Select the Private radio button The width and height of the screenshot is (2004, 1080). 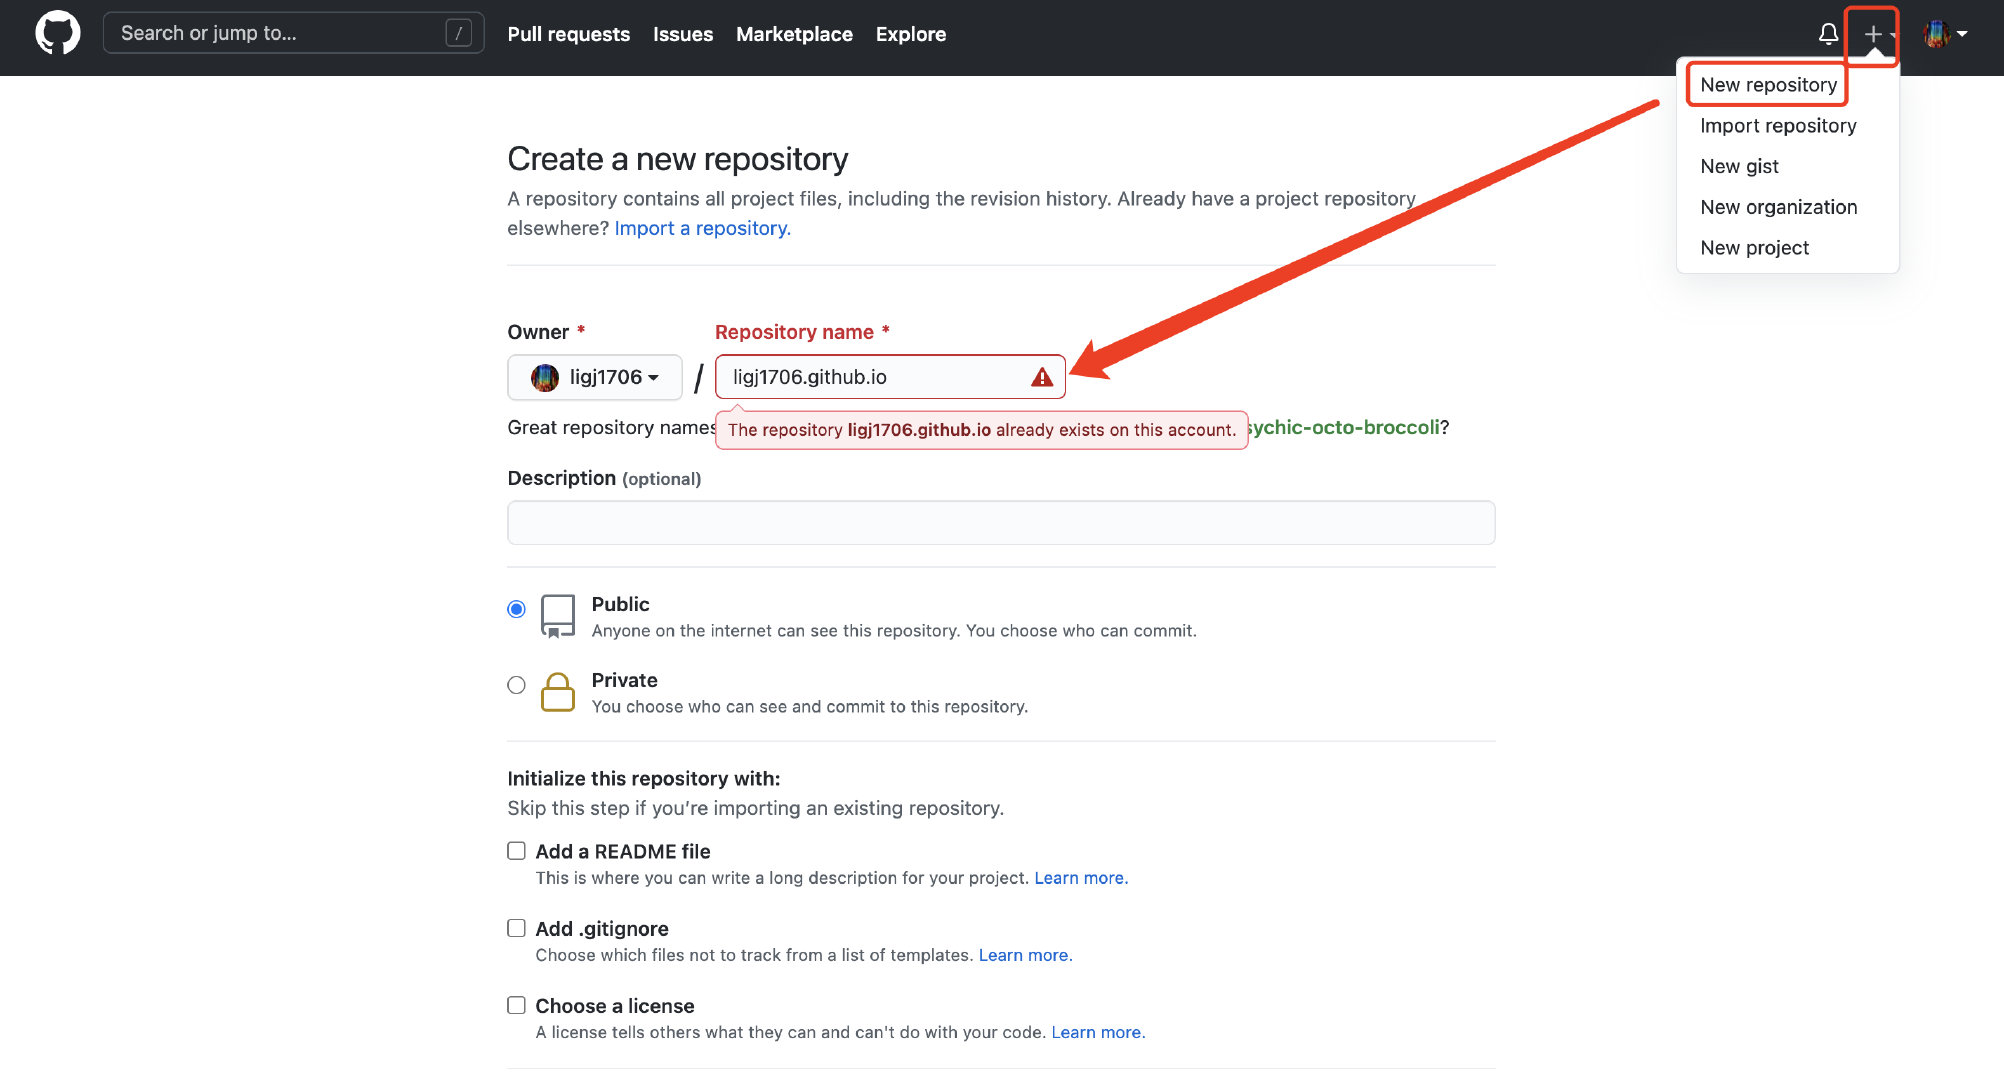(516, 685)
